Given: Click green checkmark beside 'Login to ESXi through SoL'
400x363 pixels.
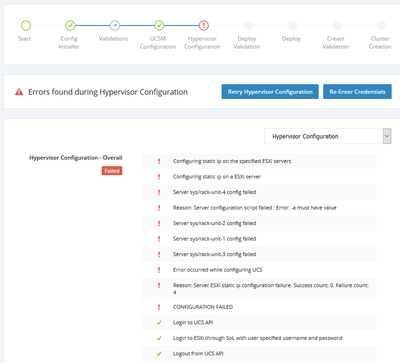Looking at the screenshot, I should pyautogui.click(x=159, y=338).
